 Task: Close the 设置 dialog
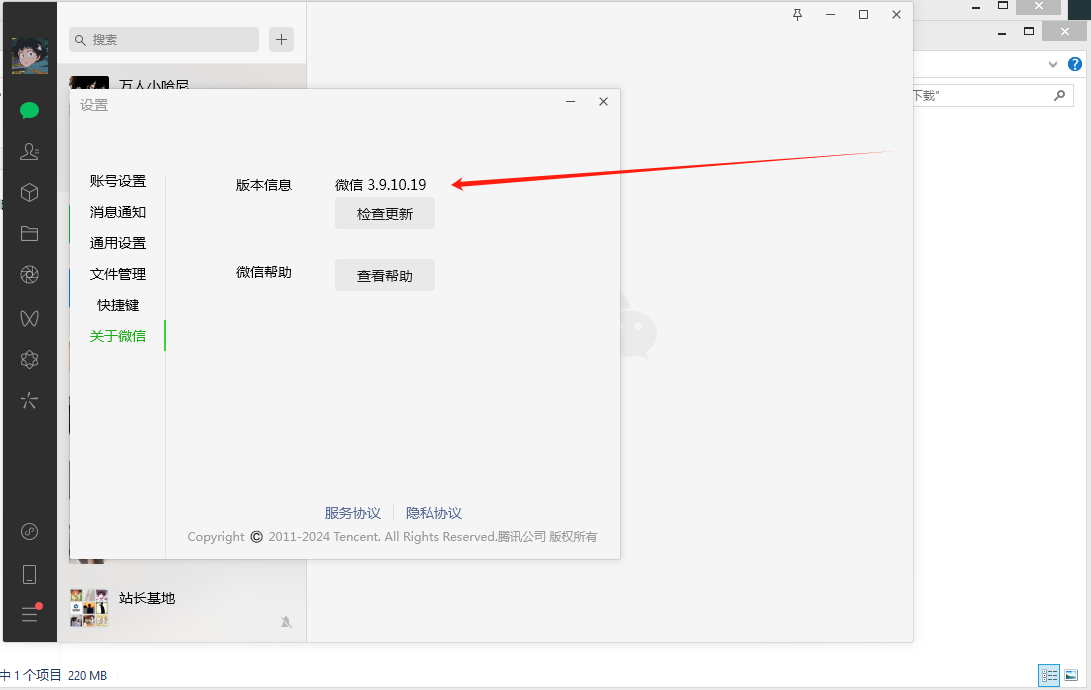pos(603,102)
